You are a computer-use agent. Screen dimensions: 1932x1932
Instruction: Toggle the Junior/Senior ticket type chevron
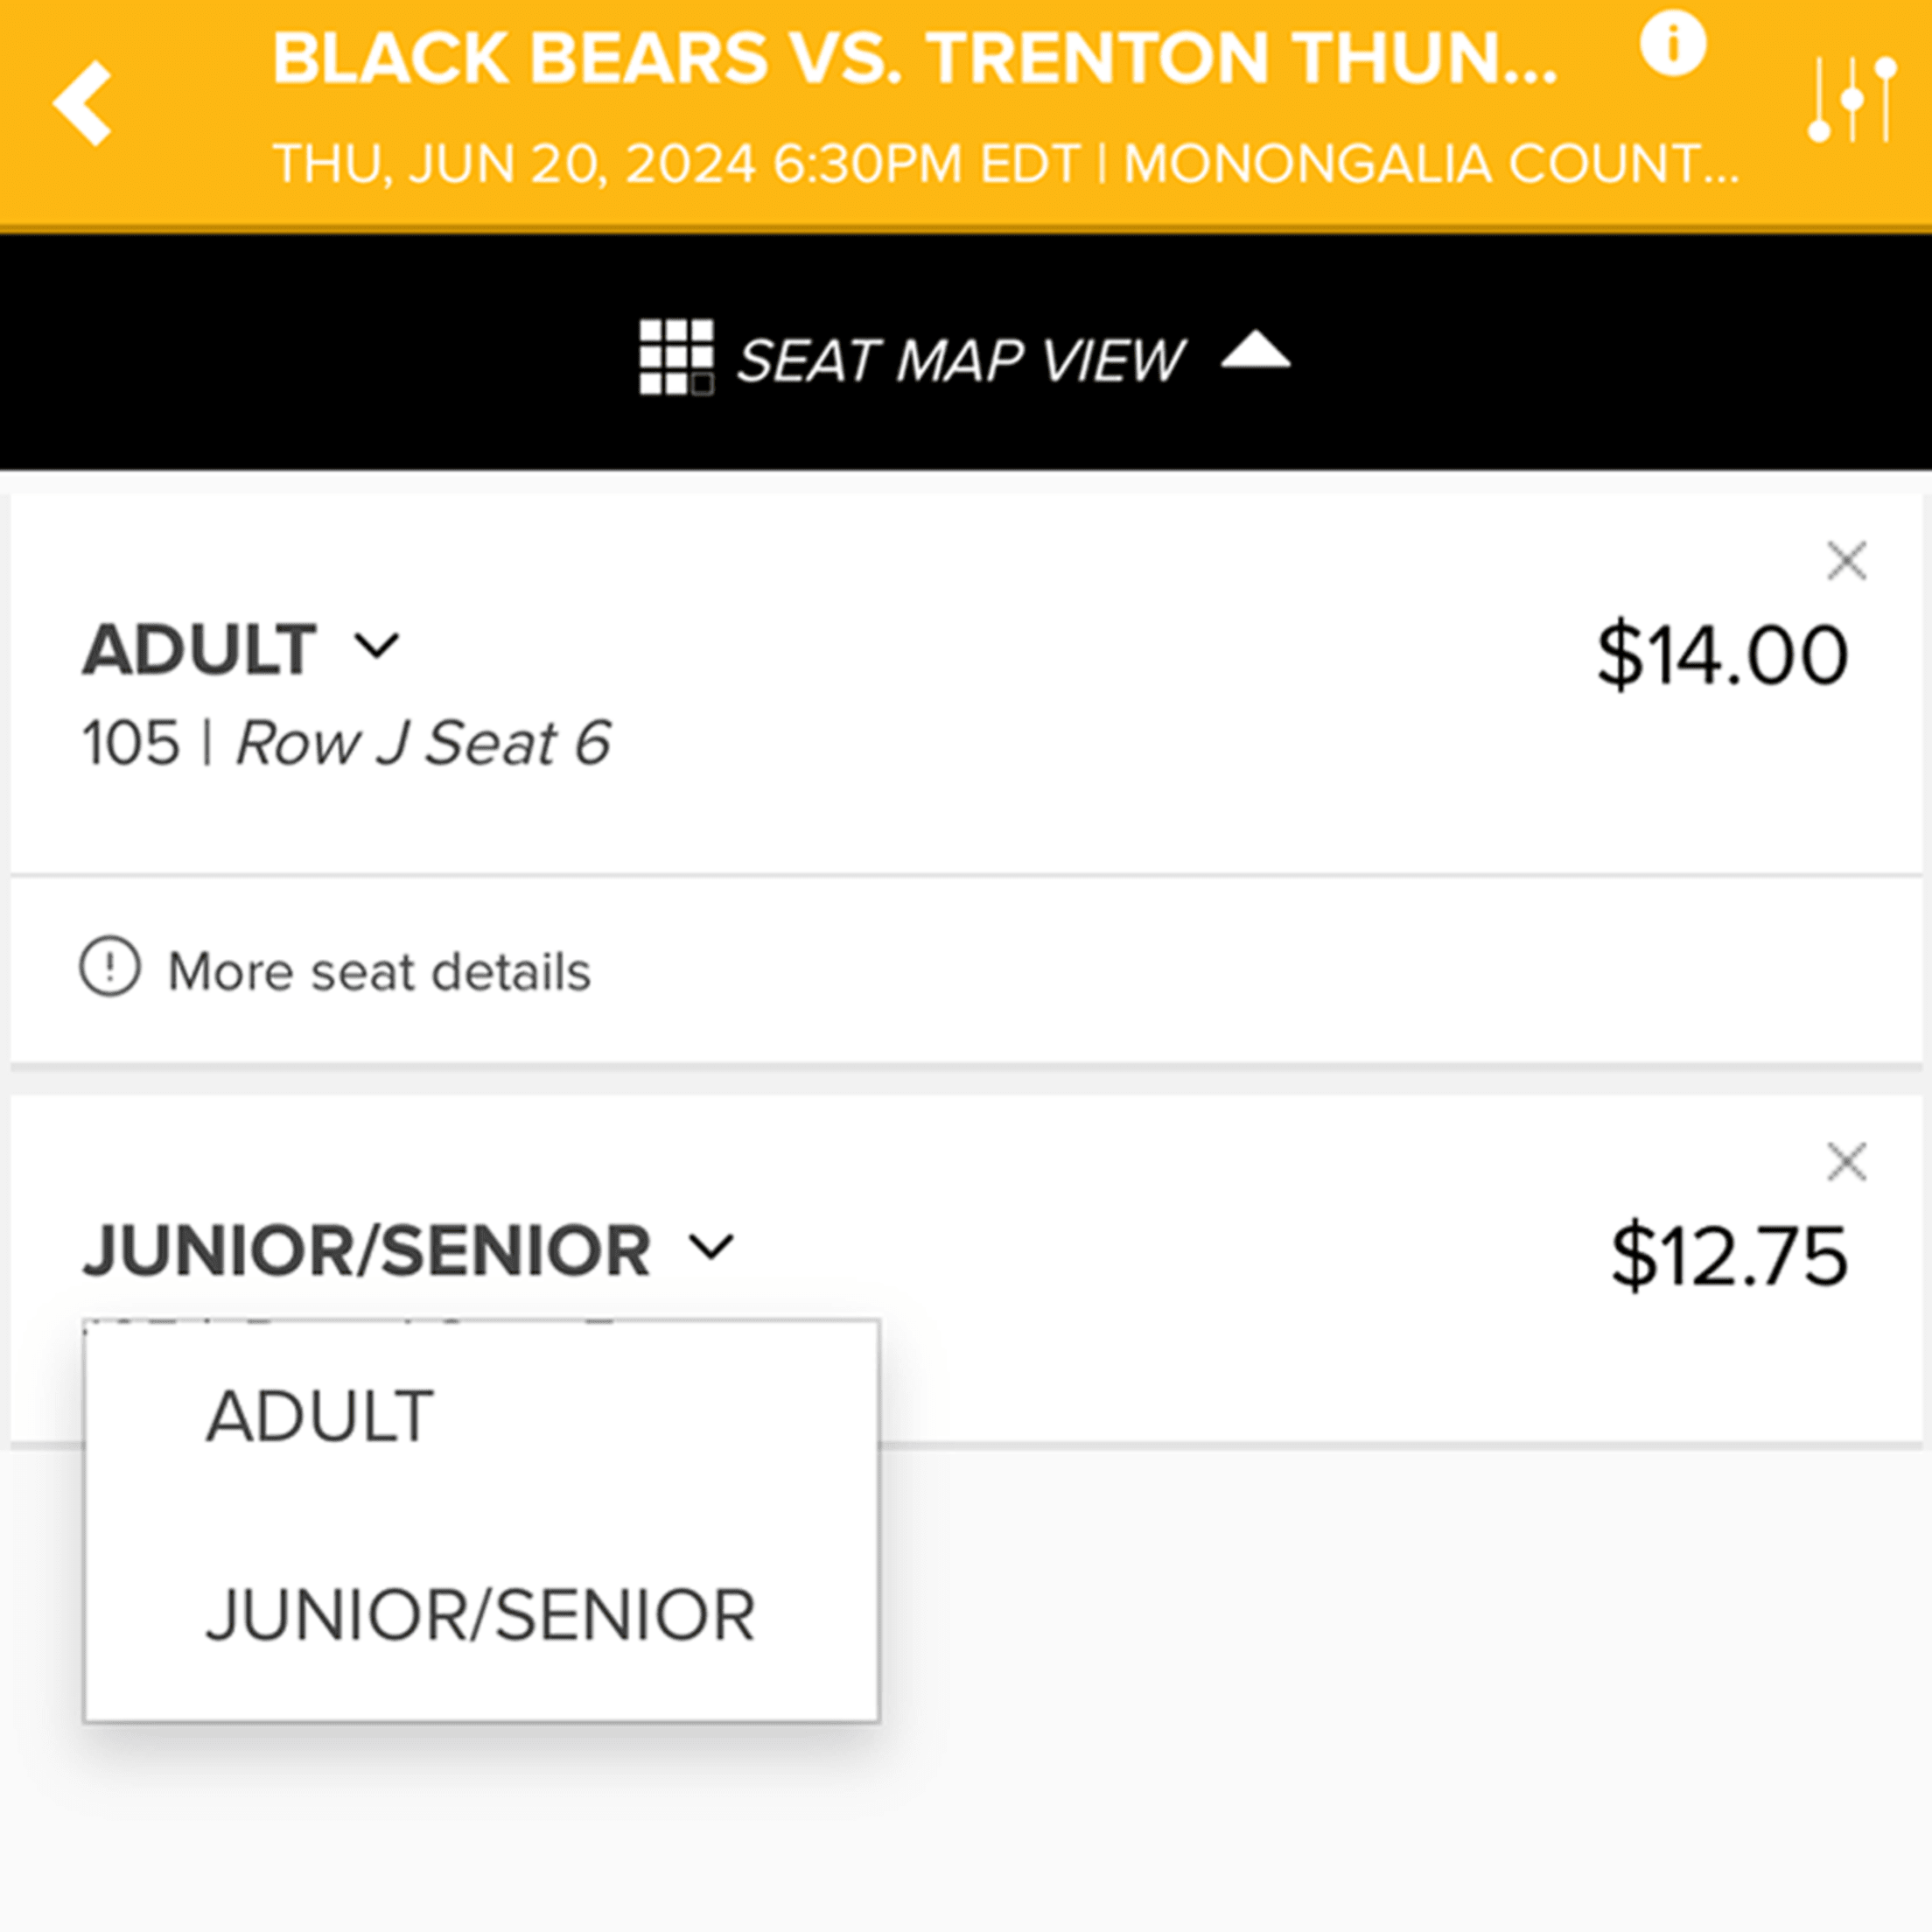712,1247
